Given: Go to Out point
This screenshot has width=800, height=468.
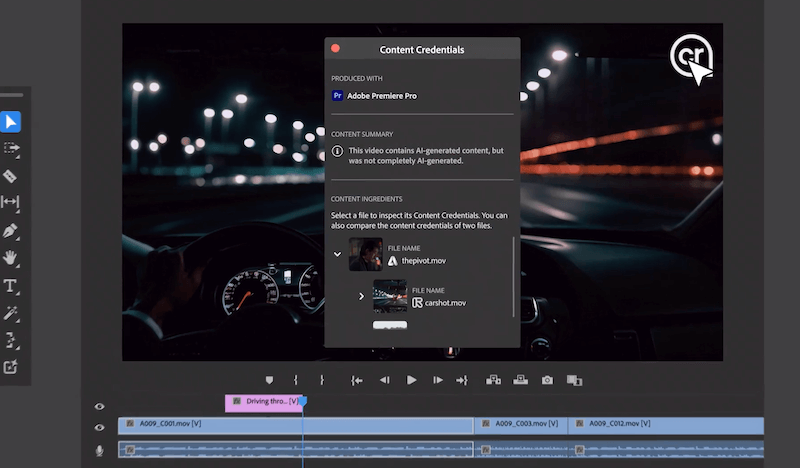Looking at the screenshot, I should pyautogui.click(x=462, y=380).
